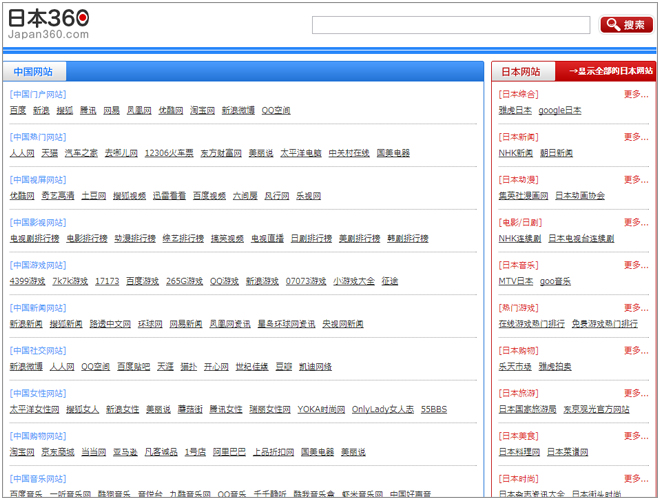
Task: Open the 12306火车票 link
Action: (169, 153)
